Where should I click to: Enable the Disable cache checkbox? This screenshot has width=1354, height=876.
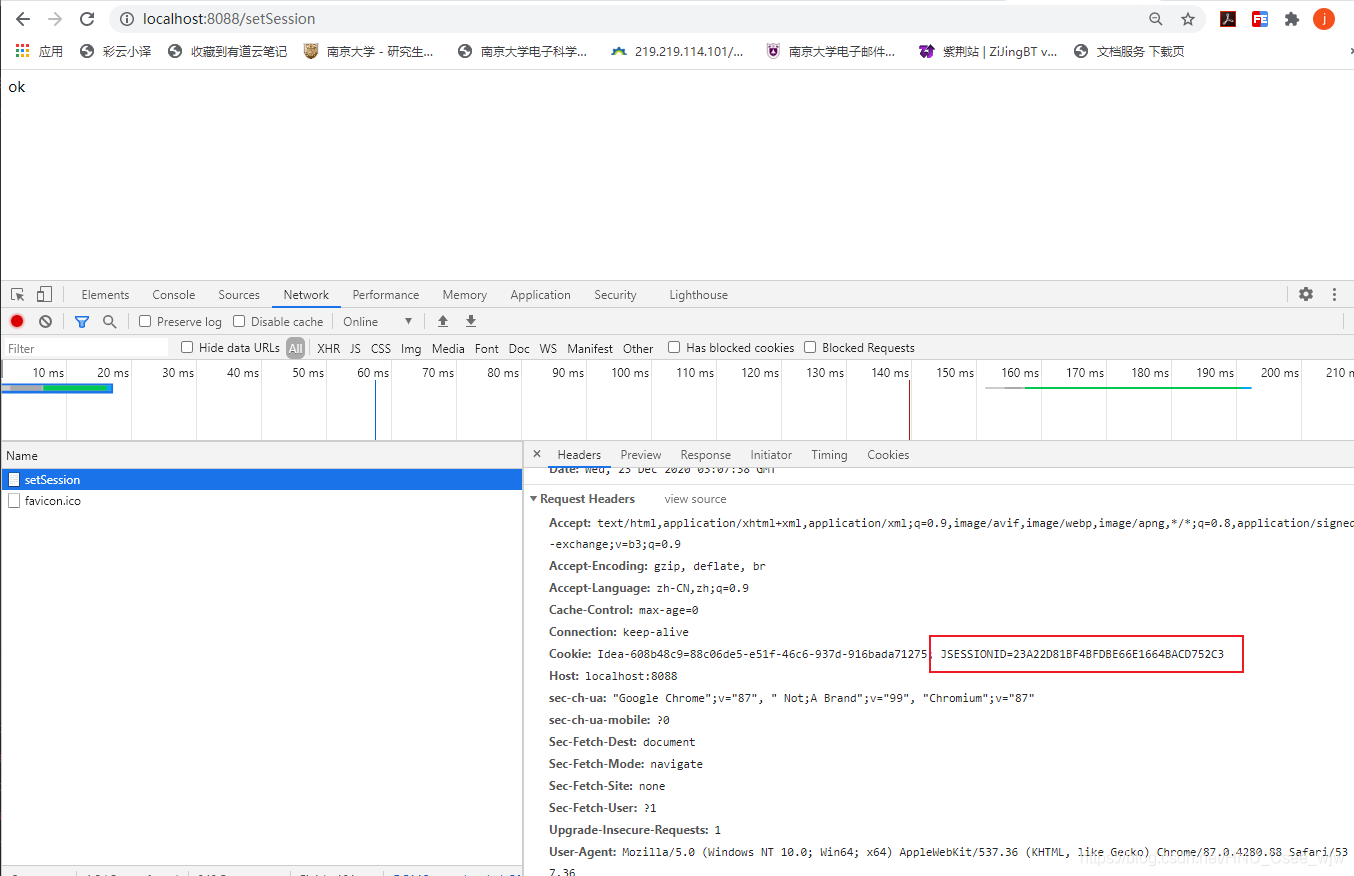pyautogui.click(x=239, y=321)
